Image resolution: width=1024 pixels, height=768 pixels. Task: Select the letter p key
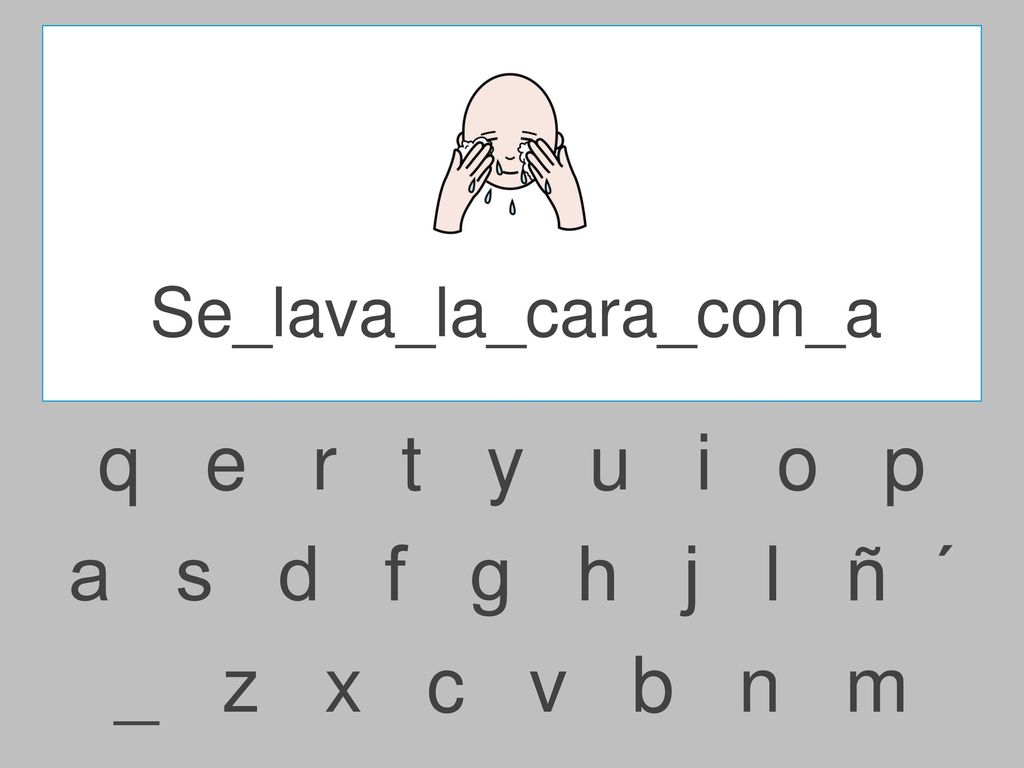click(x=904, y=475)
